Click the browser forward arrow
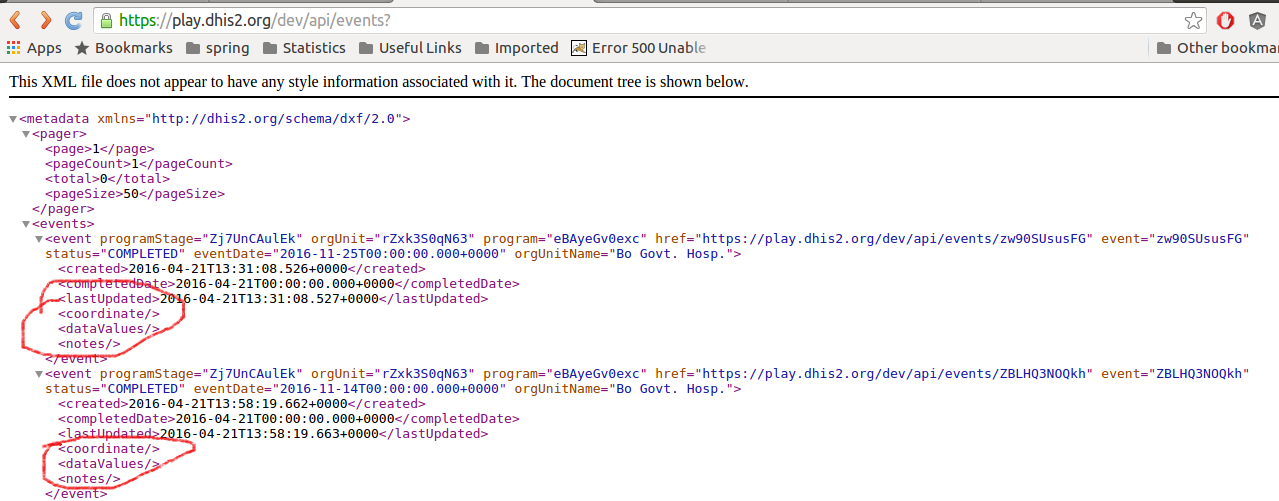This screenshot has width=1279, height=501. [45, 20]
